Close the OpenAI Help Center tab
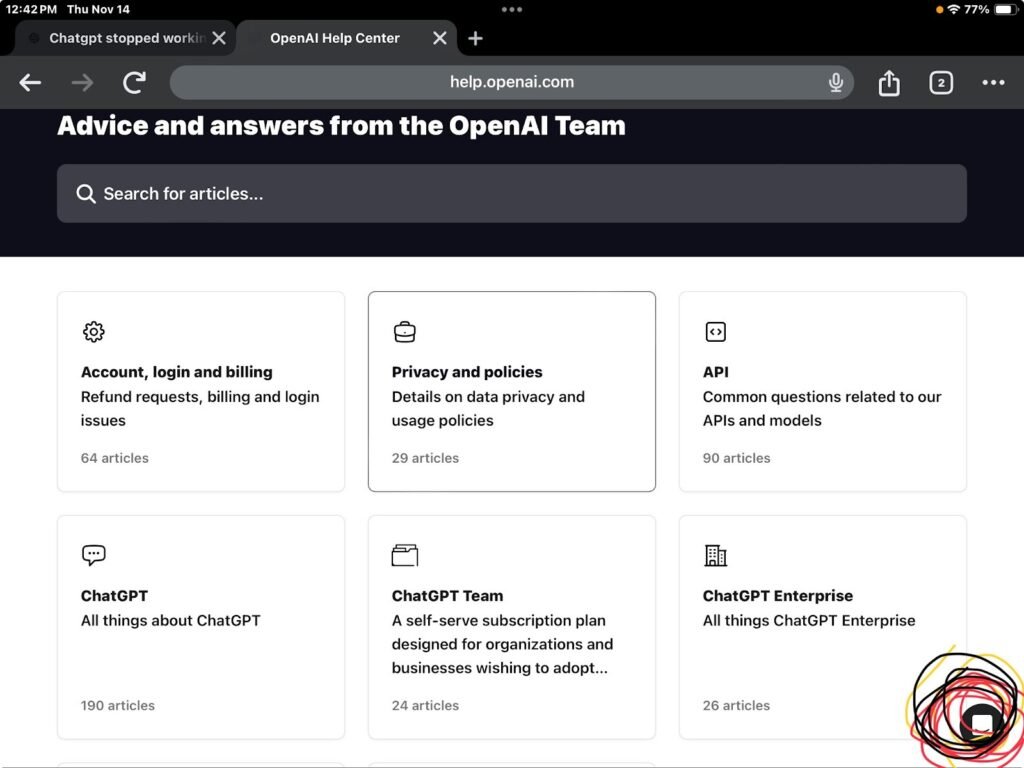 [440, 38]
